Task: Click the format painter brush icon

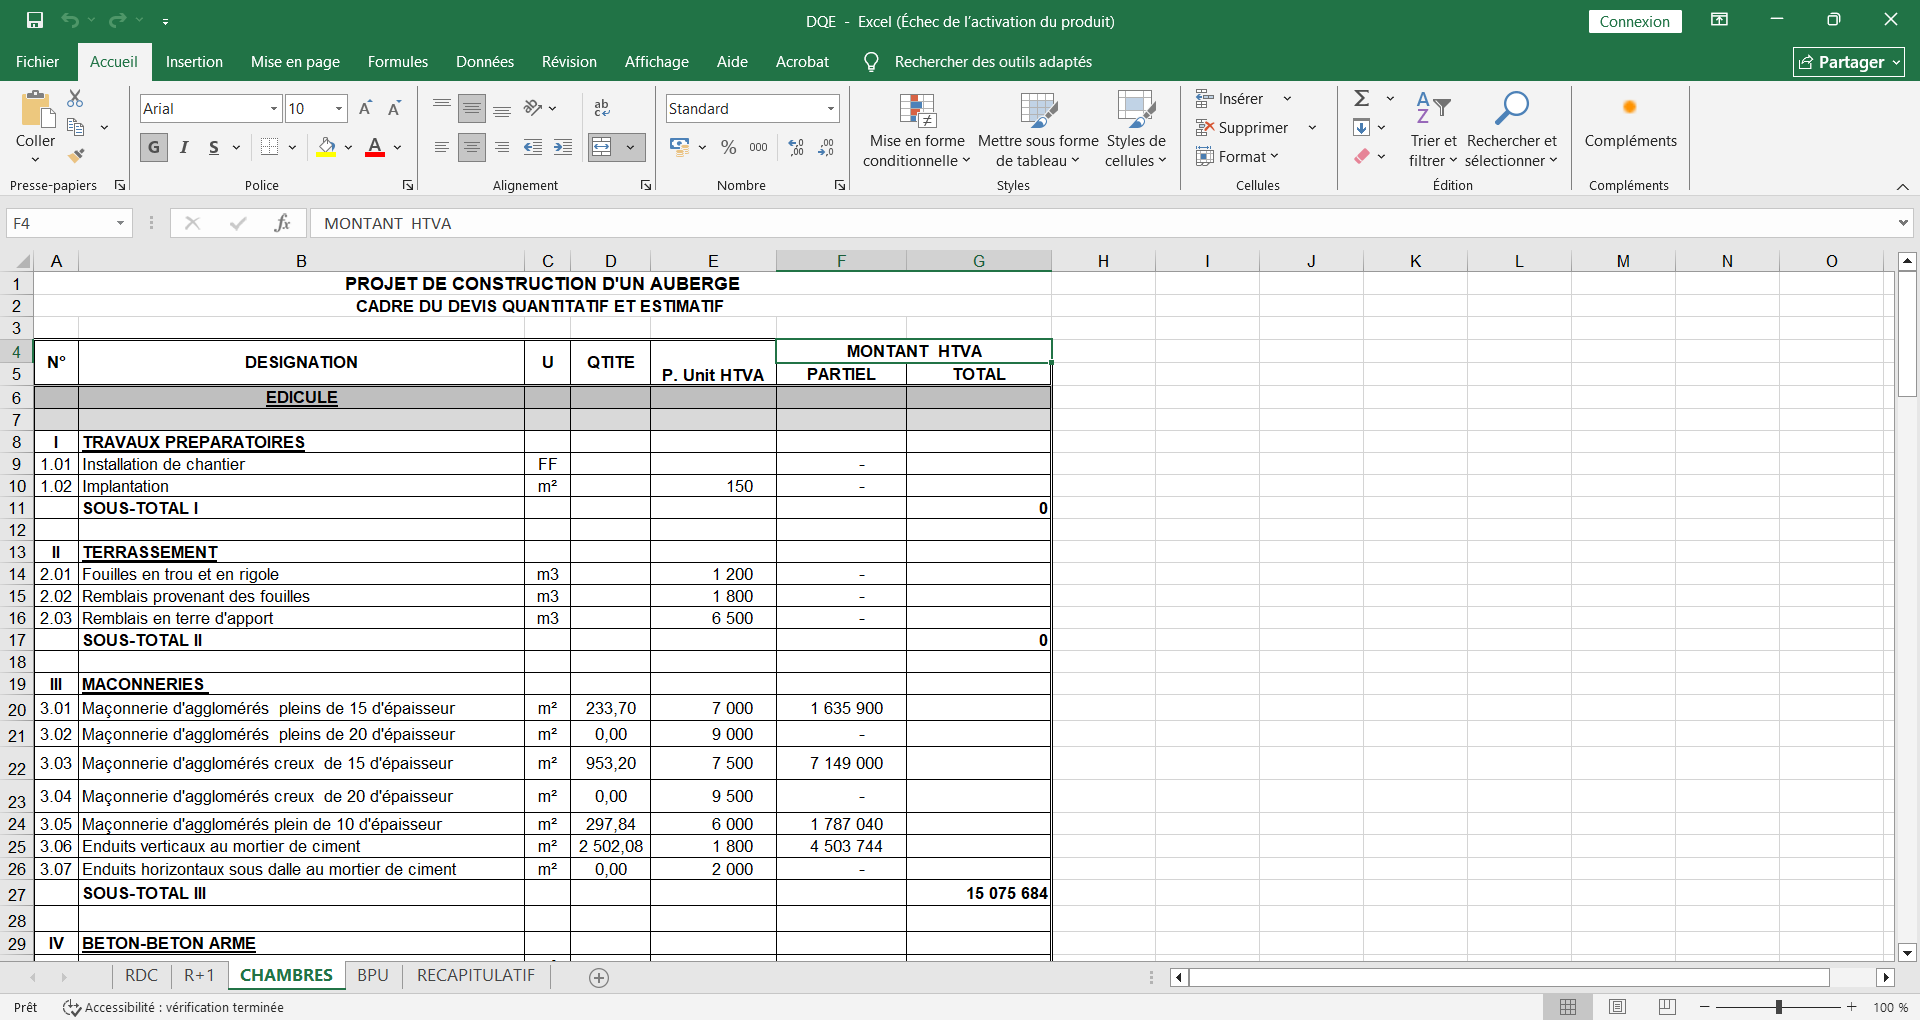Action: pos(76,156)
